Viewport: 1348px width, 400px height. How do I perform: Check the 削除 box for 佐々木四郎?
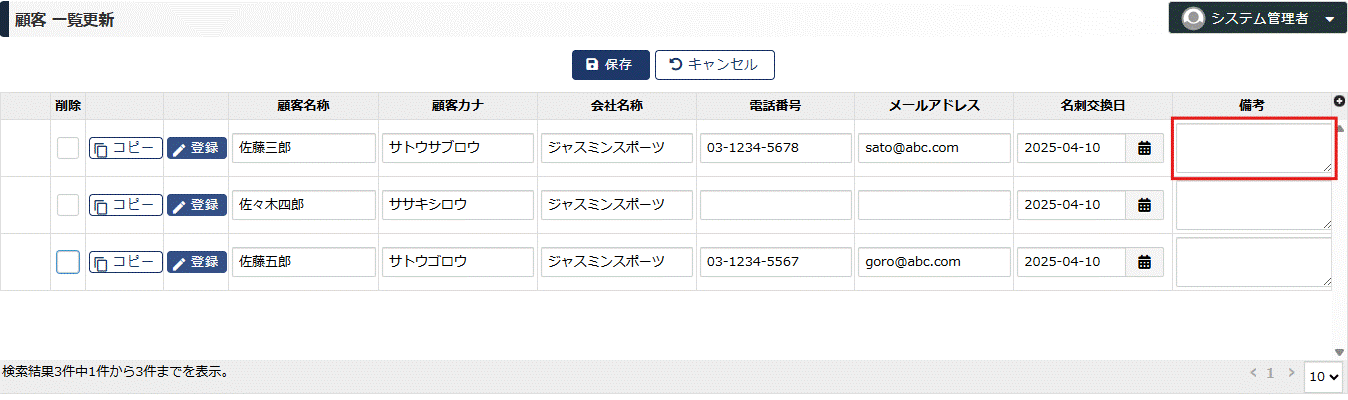(x=67, y=205)
